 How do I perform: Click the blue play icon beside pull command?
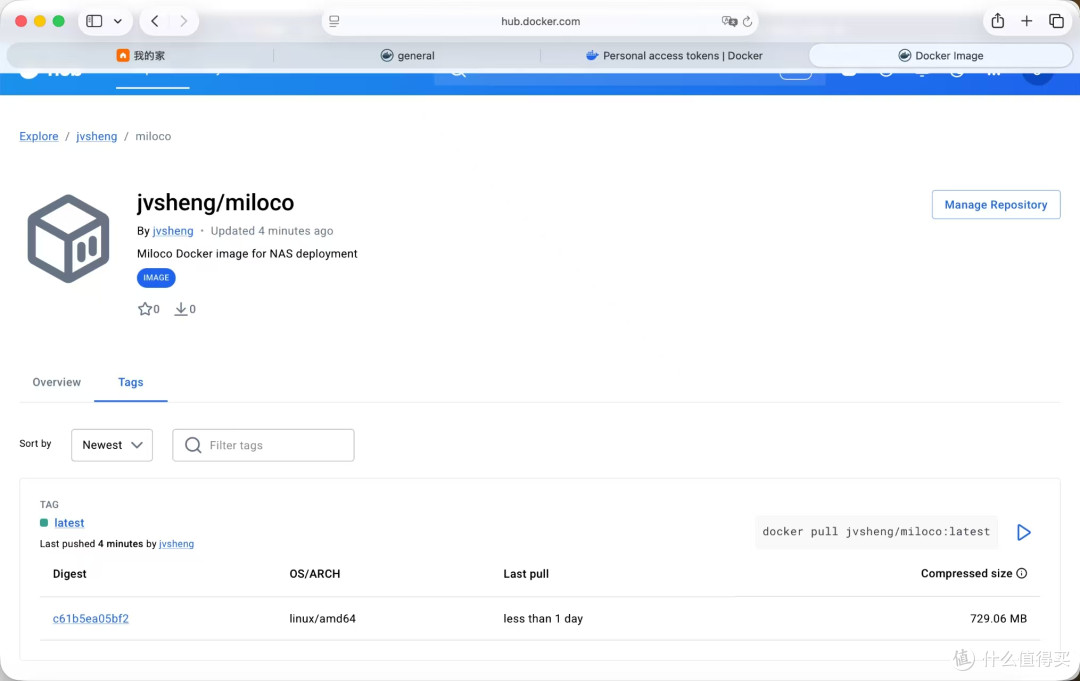(x=1024, y=532)
